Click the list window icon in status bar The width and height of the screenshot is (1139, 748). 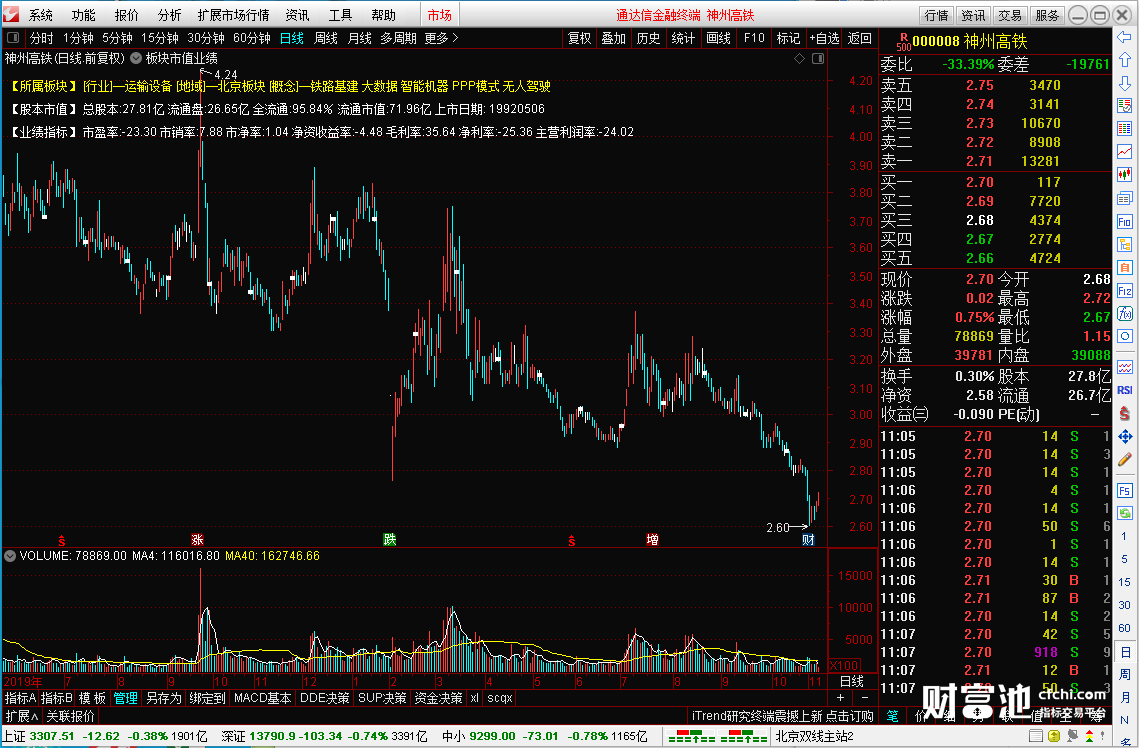[1036, 736]
